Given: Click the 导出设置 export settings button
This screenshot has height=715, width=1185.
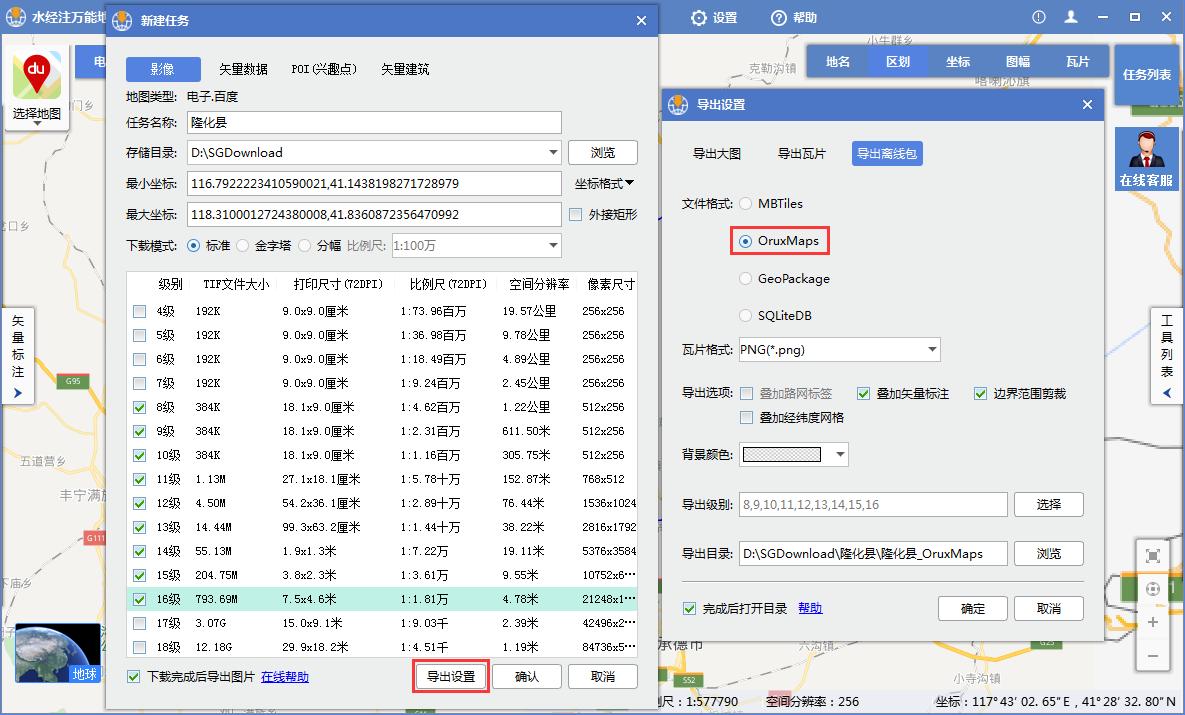Looking at the screenshot, I should [x=451, y=676].
